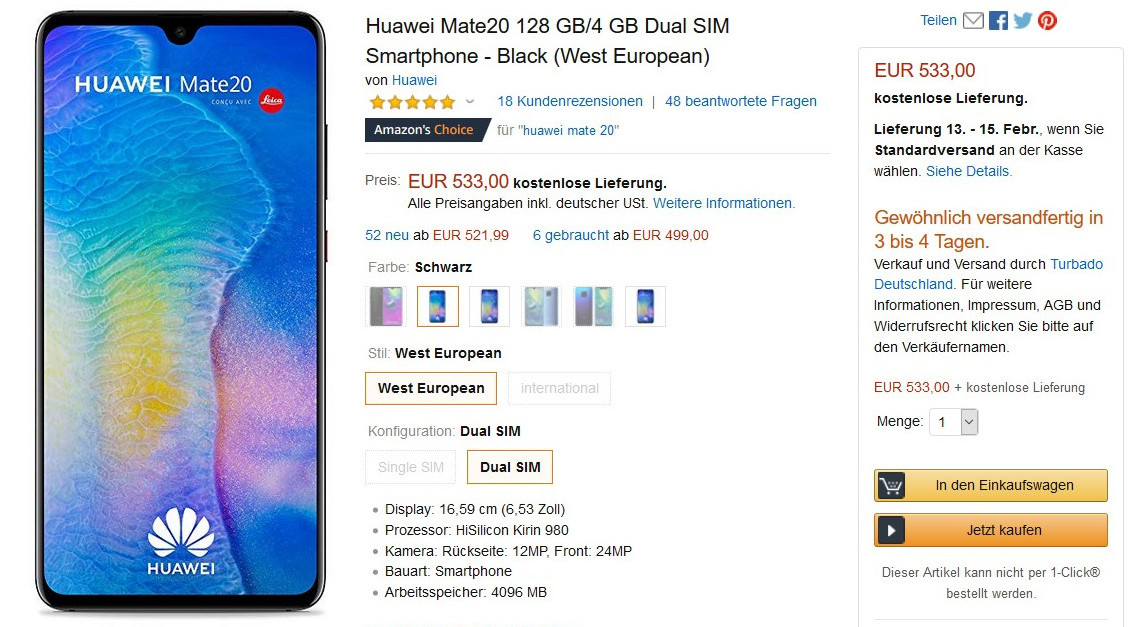Choose the Single SIM configuration

411,468
